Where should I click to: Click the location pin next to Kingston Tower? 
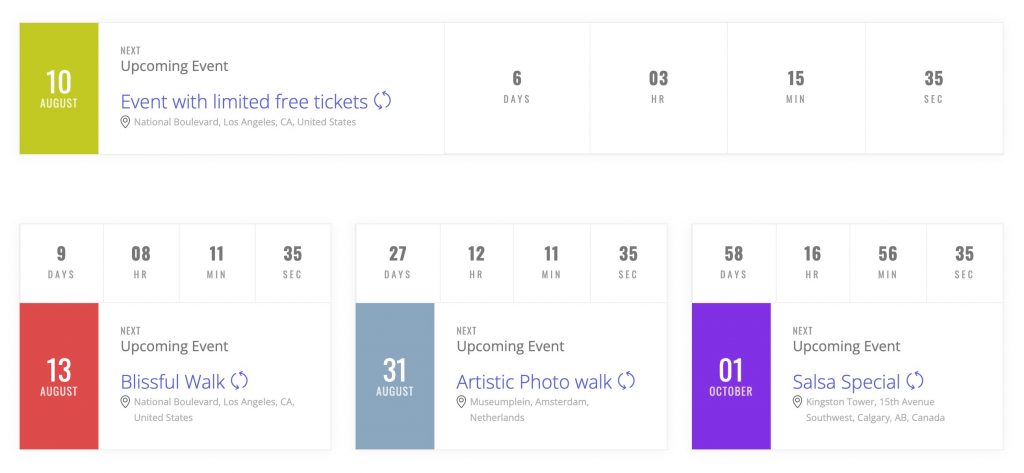pyautogui.click(x=797, y=402)
